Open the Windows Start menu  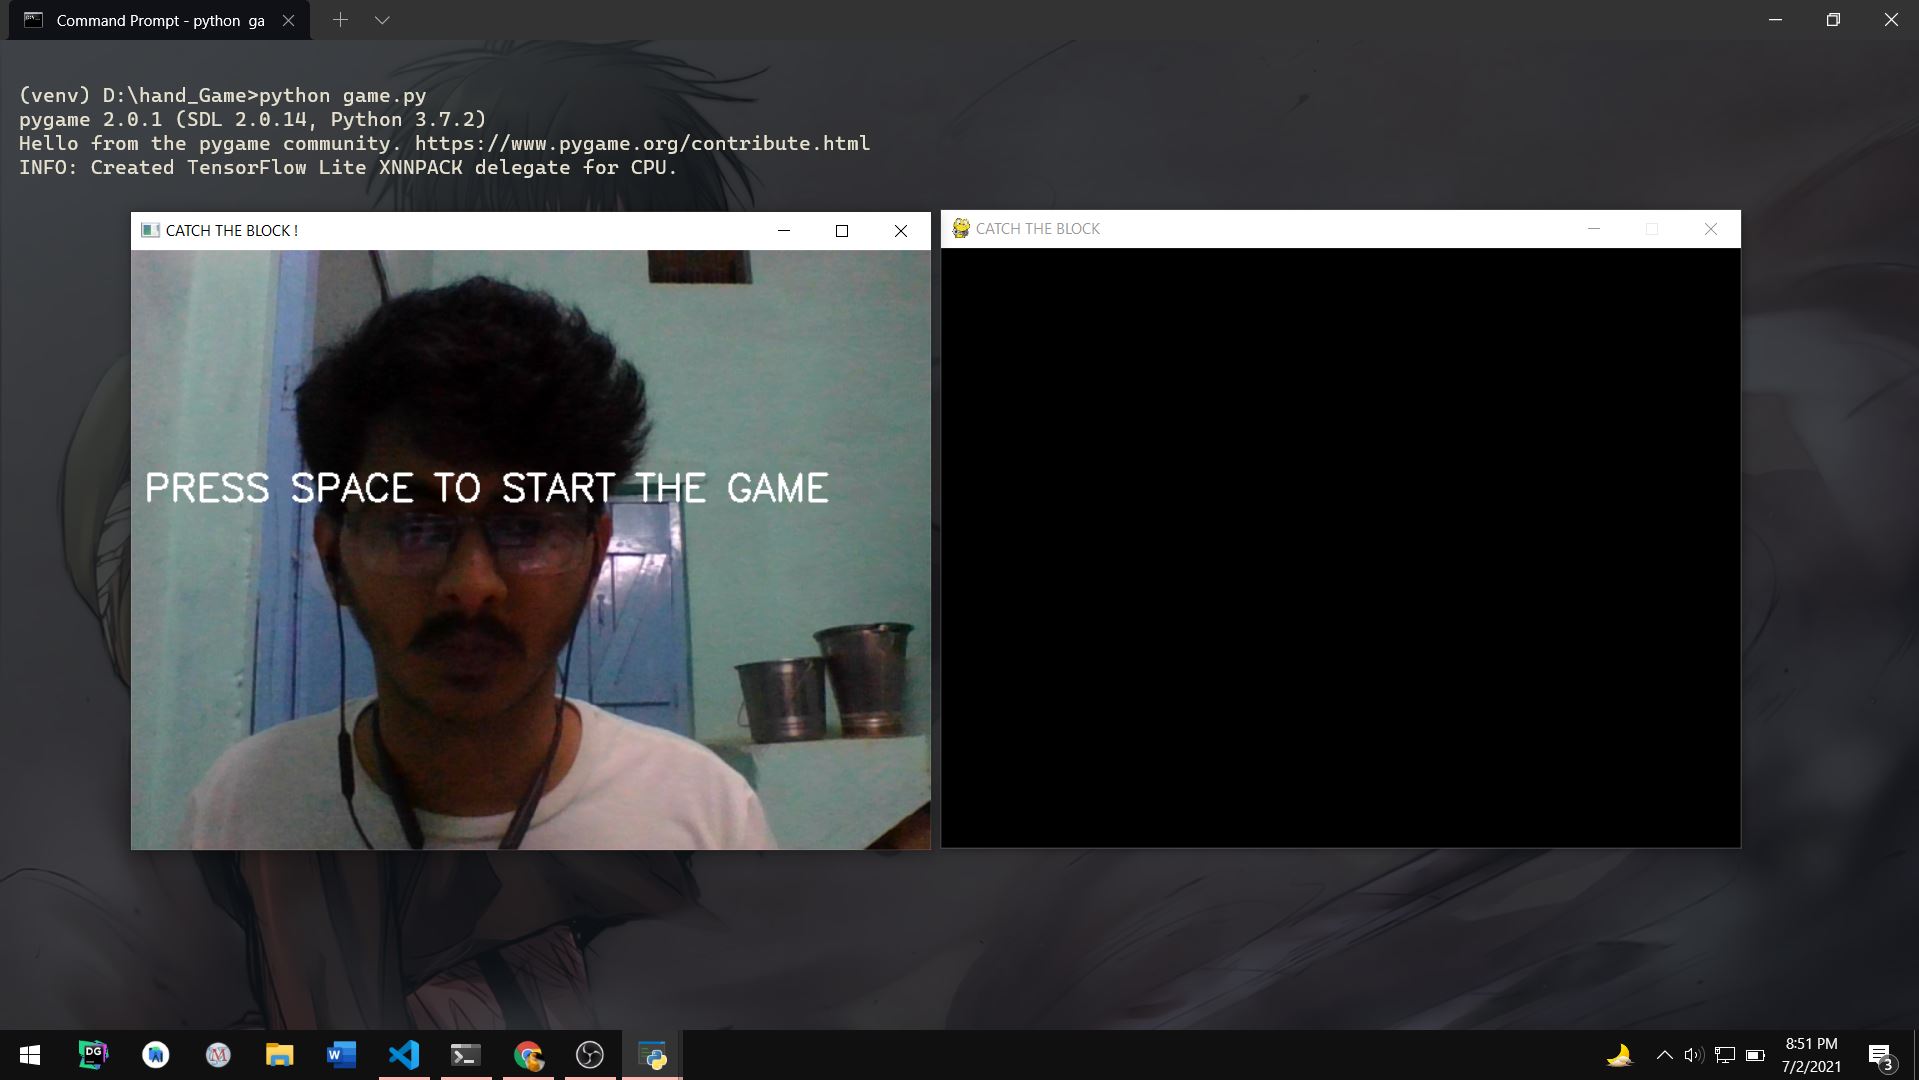30,1055
